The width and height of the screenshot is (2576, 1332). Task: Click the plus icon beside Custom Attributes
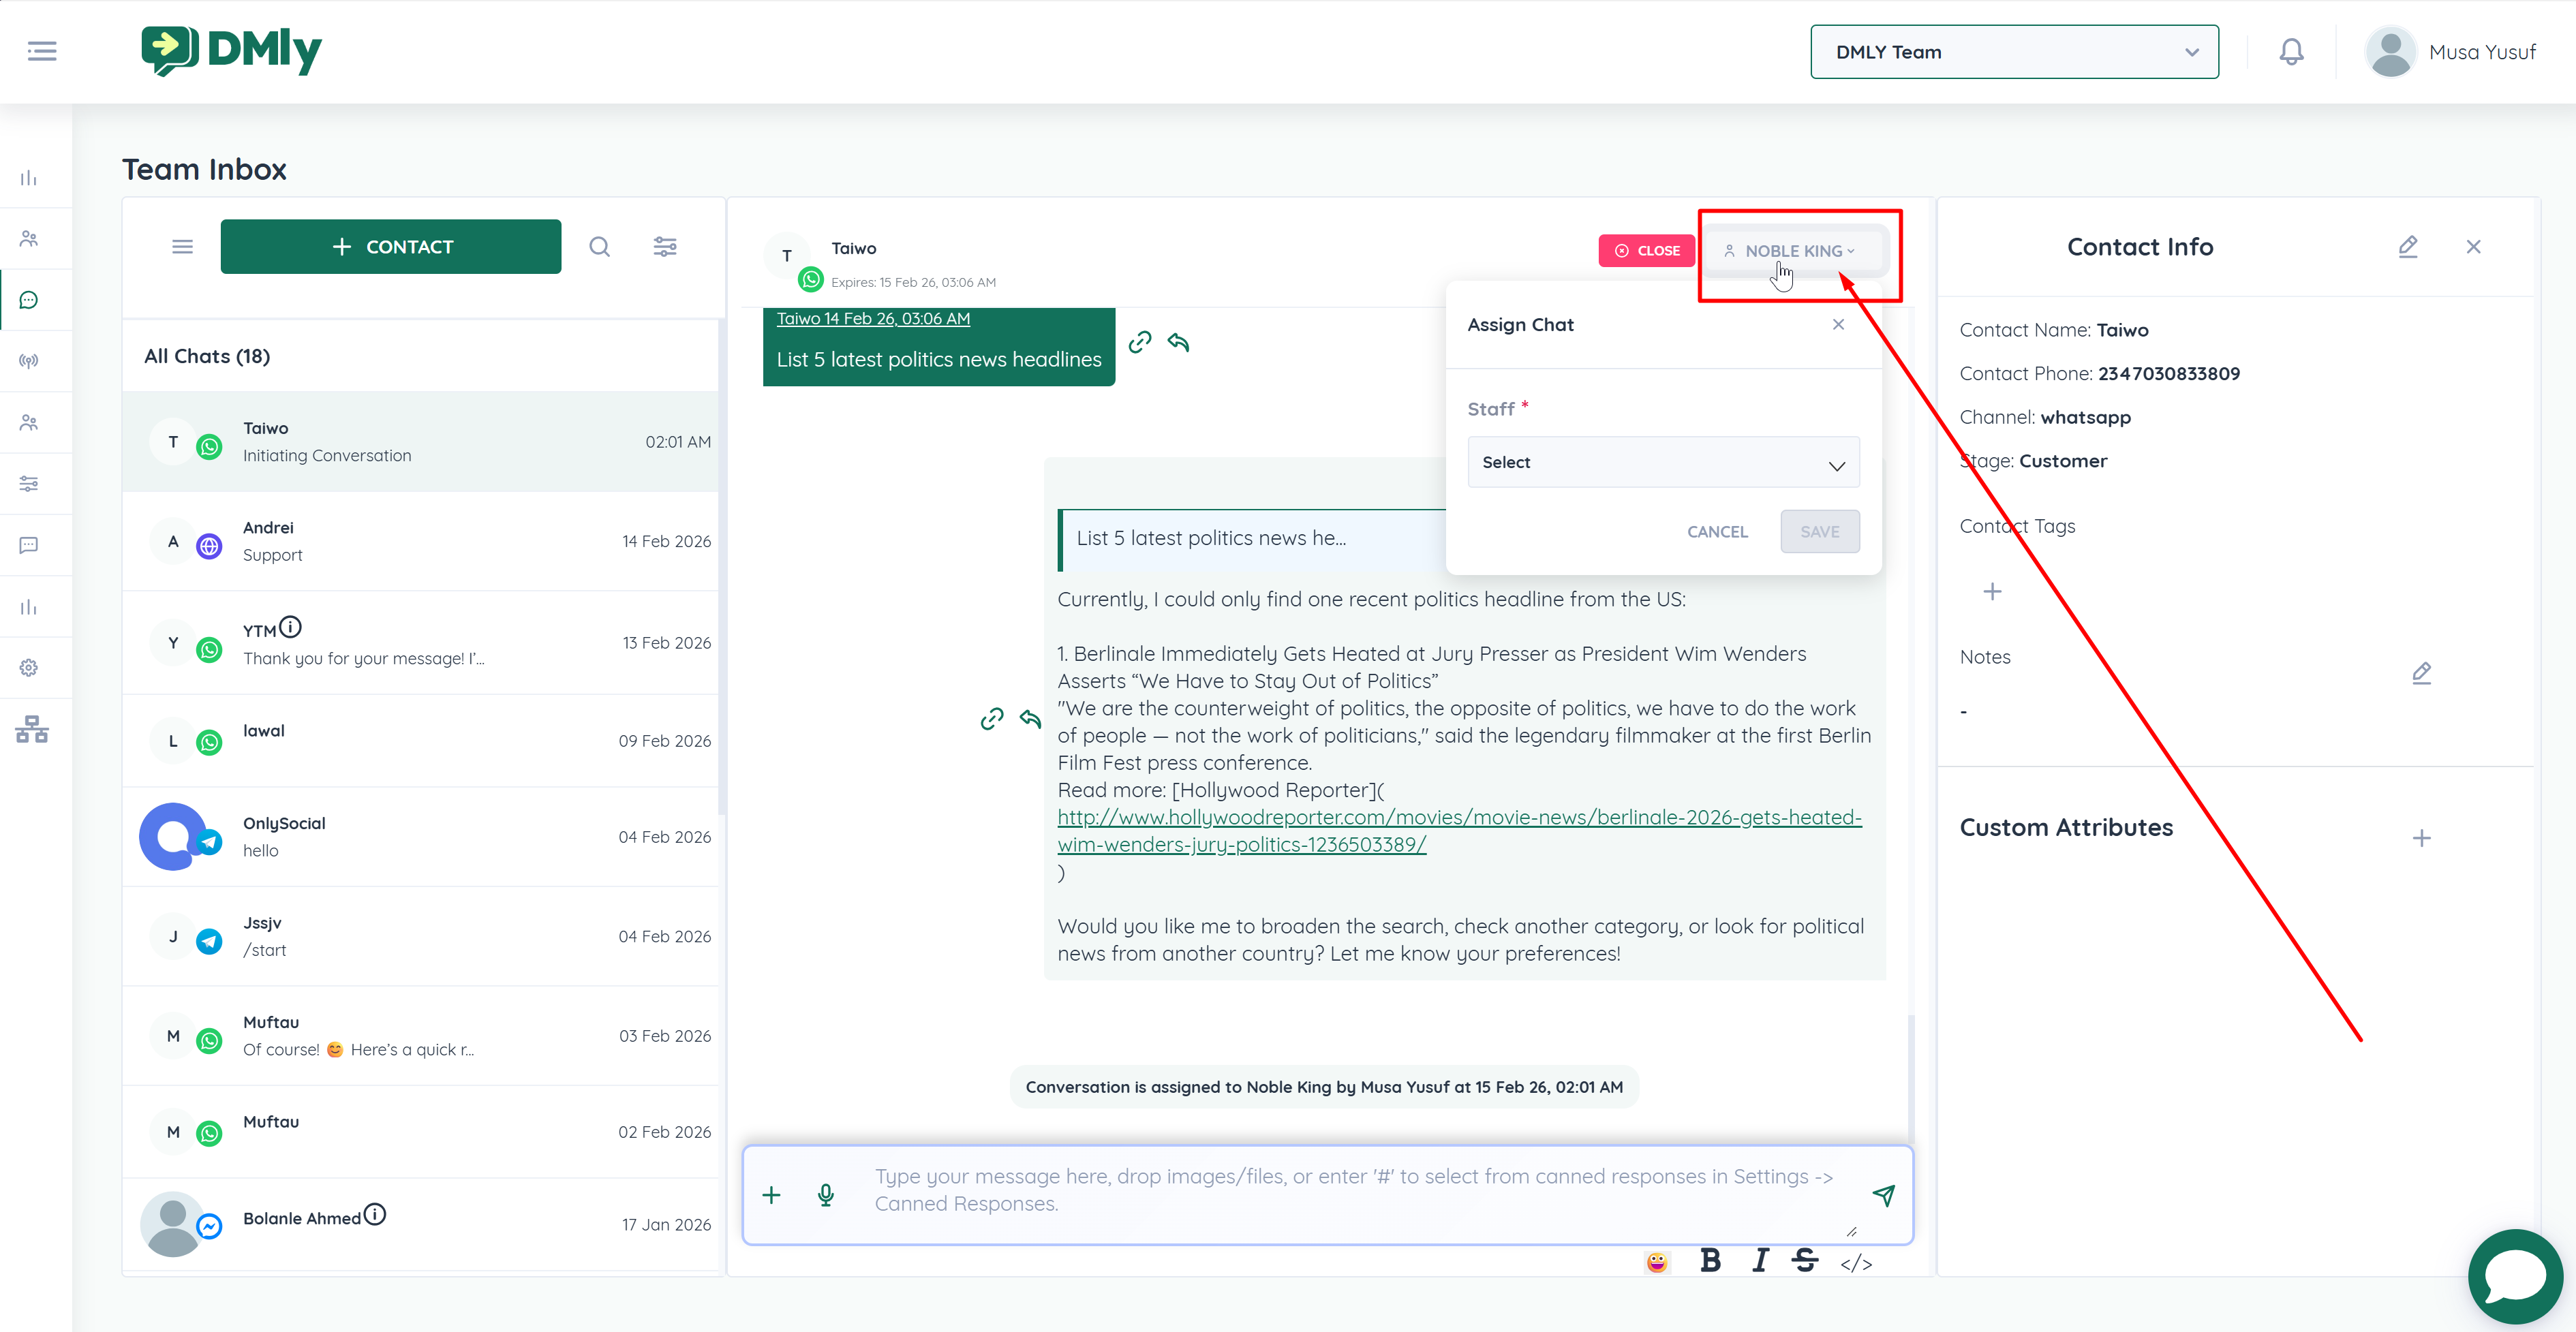(x=2421, y=838)
